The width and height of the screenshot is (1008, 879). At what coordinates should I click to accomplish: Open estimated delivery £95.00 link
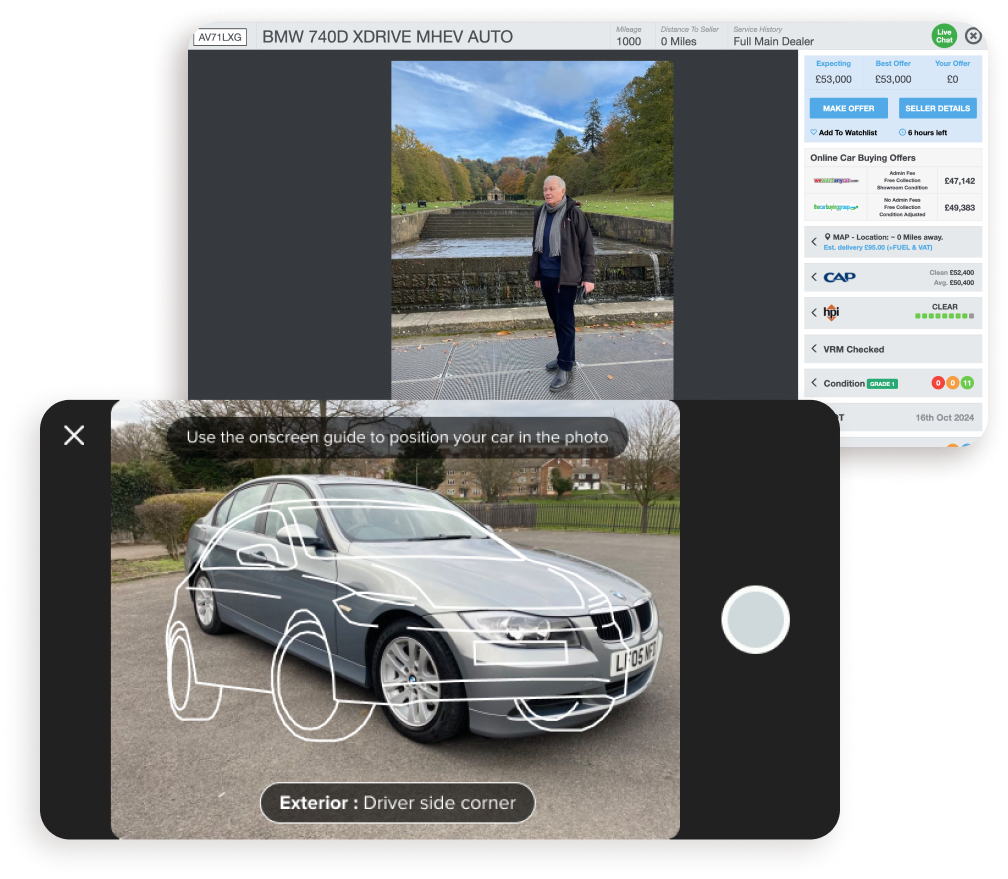878,248
